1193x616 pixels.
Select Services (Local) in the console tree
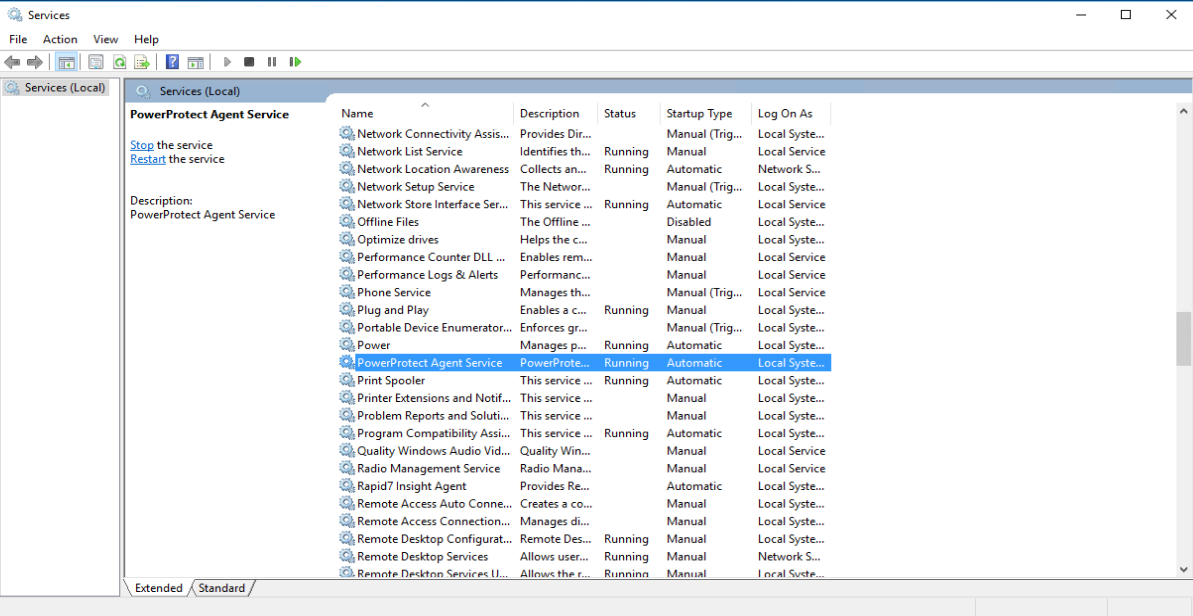click(x=64, y=88)
